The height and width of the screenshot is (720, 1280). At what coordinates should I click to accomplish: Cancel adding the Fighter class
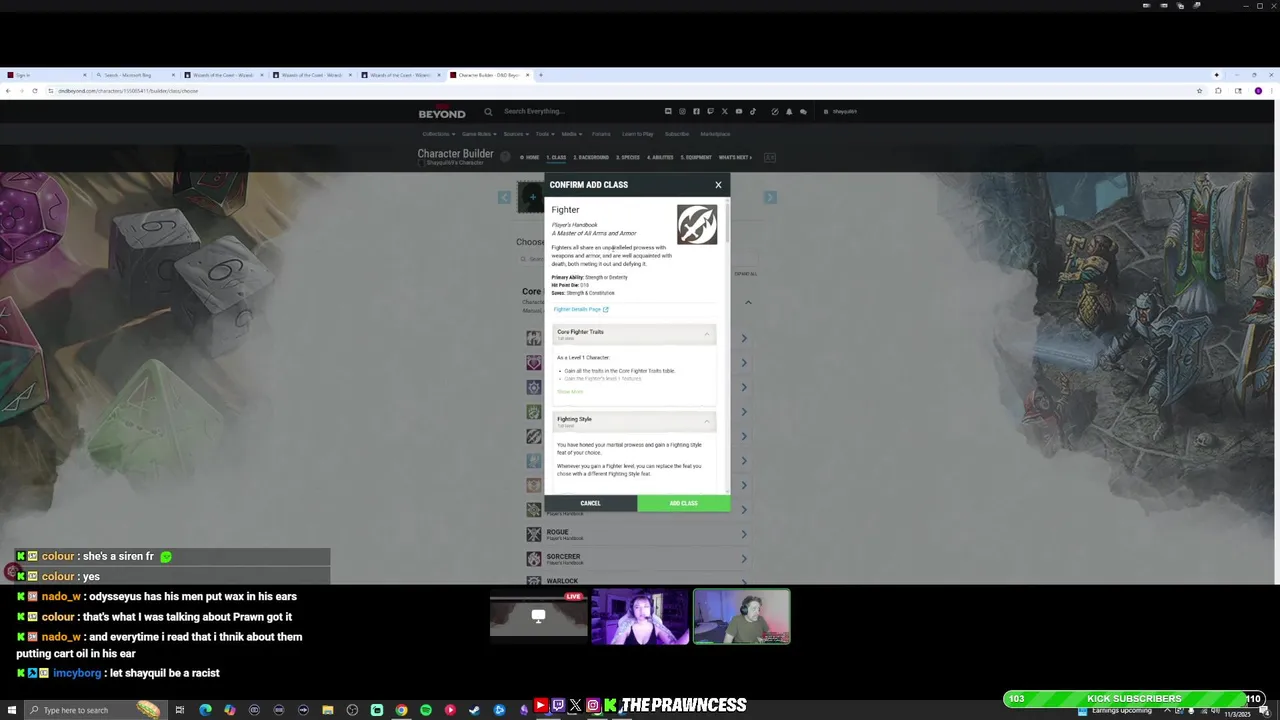[590, 503]
